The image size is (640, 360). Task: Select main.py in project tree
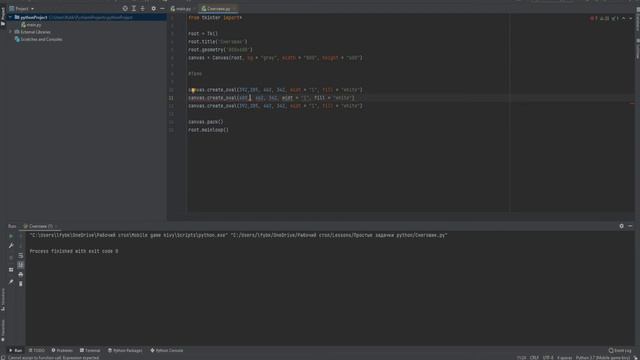tap(33, 25)
